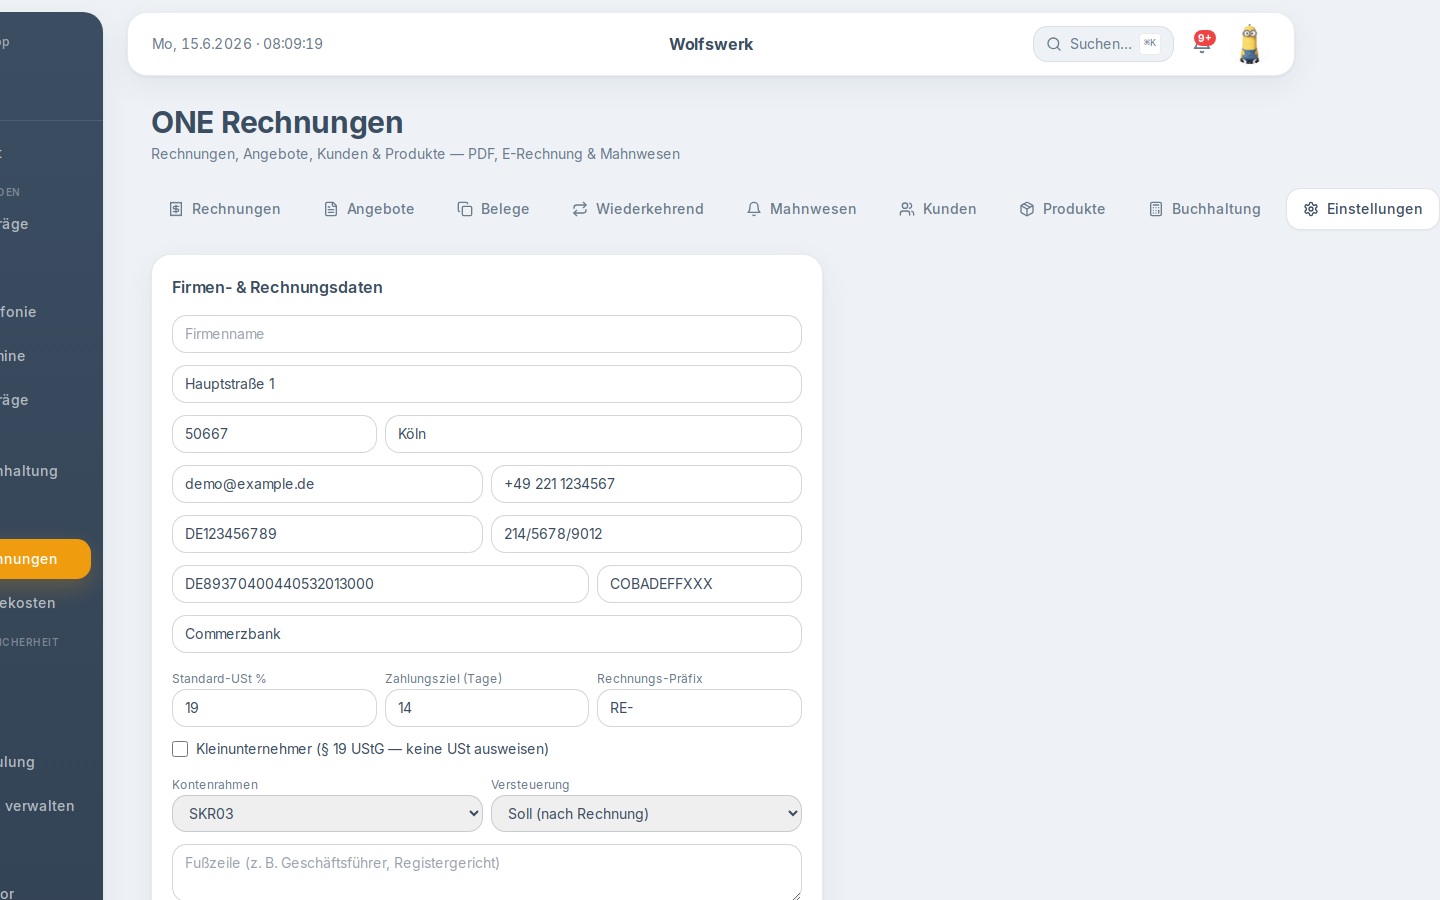Click the 'Zahlungsziel (Tage)' label
This screenshot has height=900, width=1440.
(443, 679)
